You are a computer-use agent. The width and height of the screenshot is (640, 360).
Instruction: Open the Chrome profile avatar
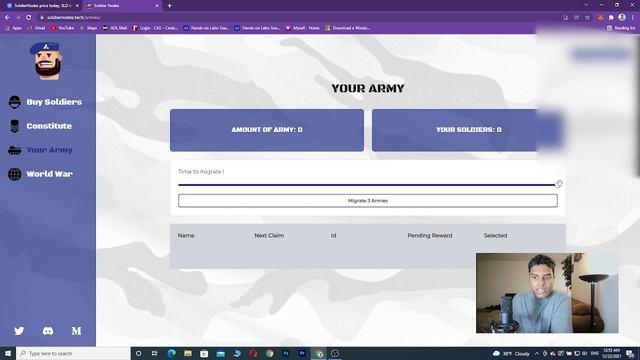click(x=622, y=17)
